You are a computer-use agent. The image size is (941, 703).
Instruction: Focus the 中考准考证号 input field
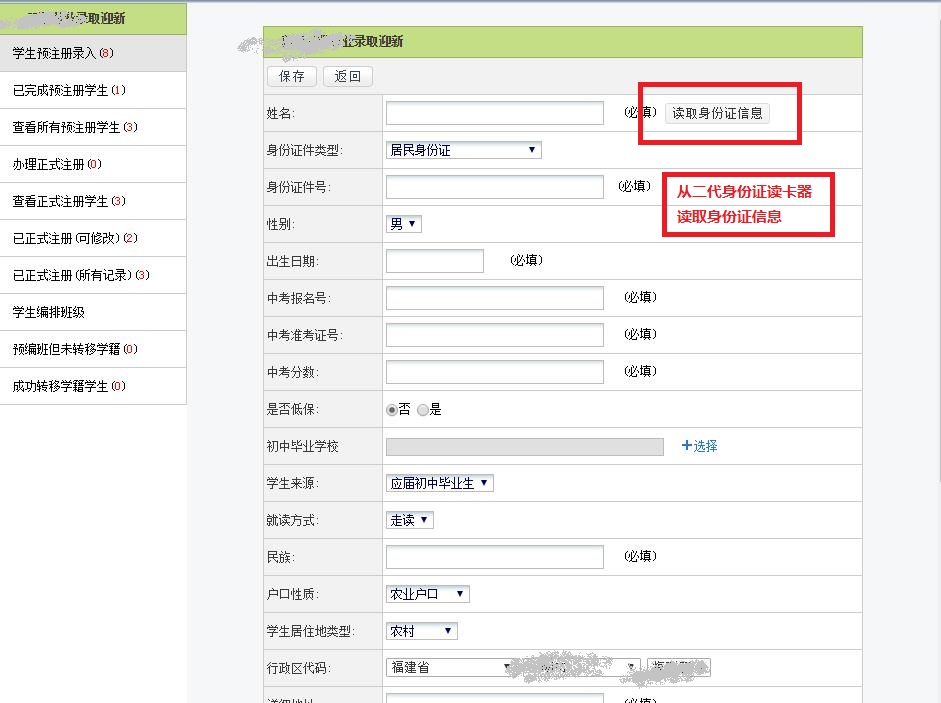click(x=495, y=335)
